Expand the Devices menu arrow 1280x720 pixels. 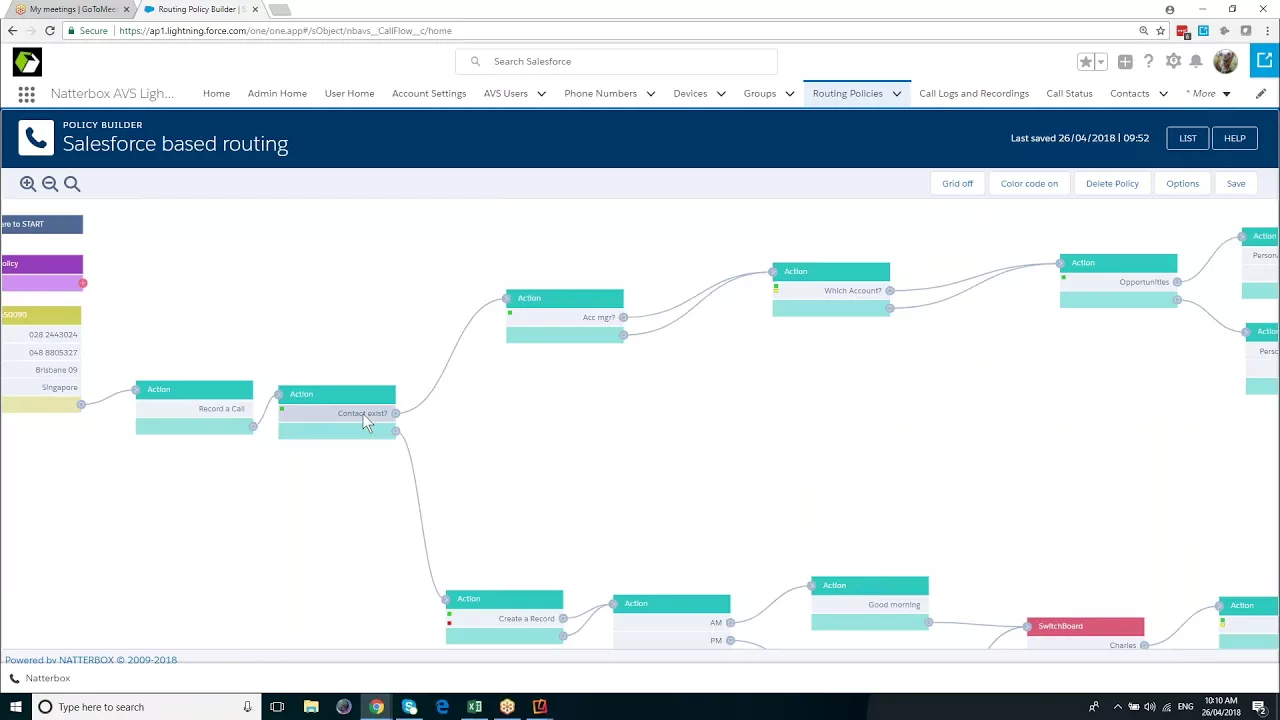[720, 94]
